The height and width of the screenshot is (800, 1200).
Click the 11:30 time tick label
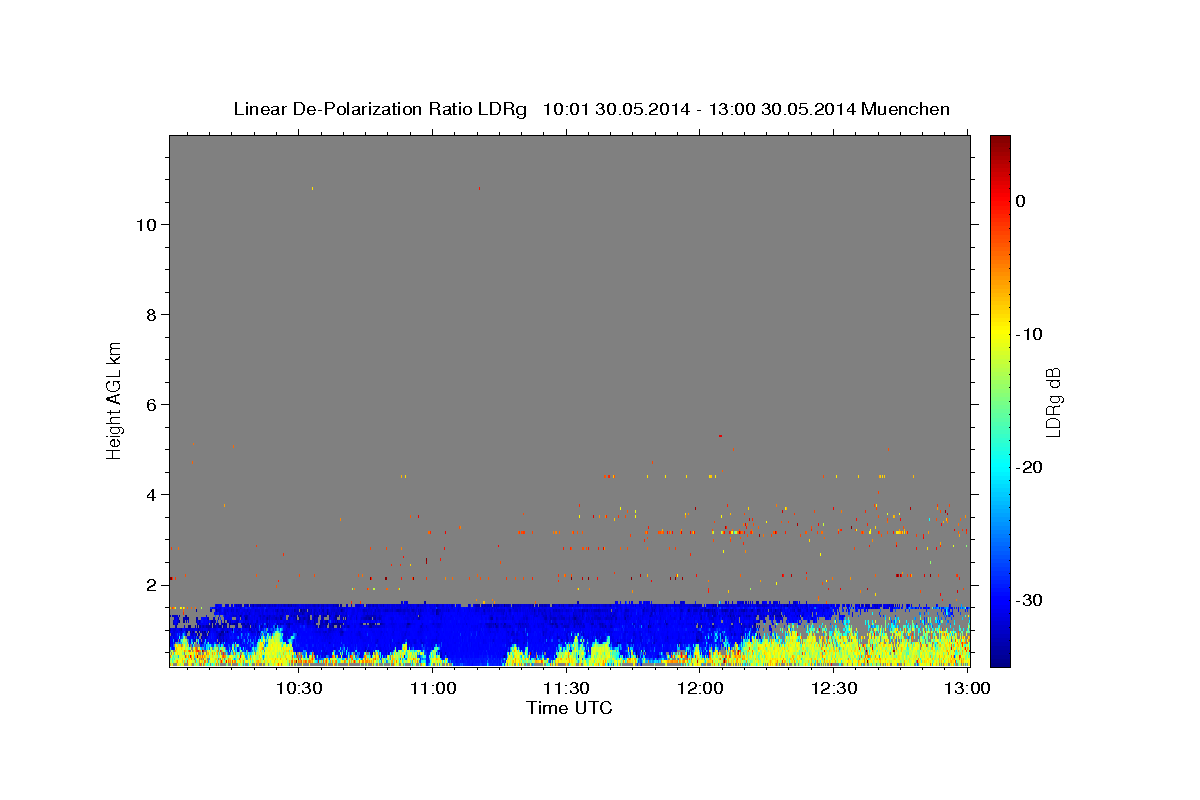click(x=566, y=689)
